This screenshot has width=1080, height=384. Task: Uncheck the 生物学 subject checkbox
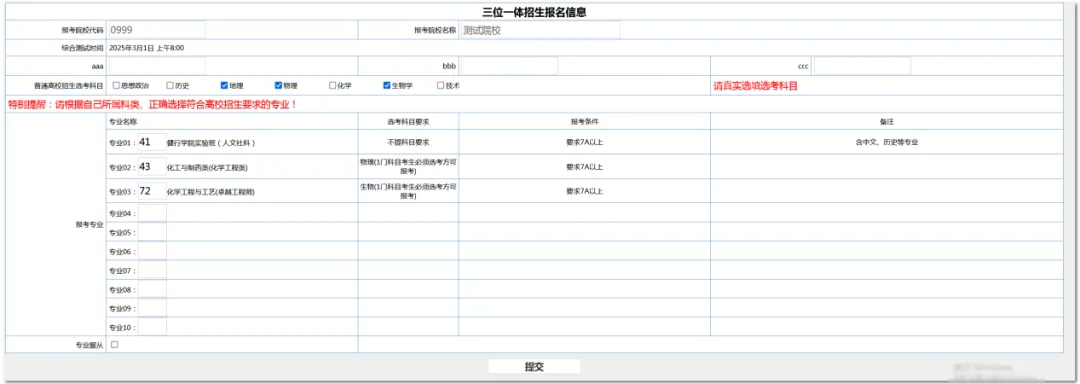387,86
